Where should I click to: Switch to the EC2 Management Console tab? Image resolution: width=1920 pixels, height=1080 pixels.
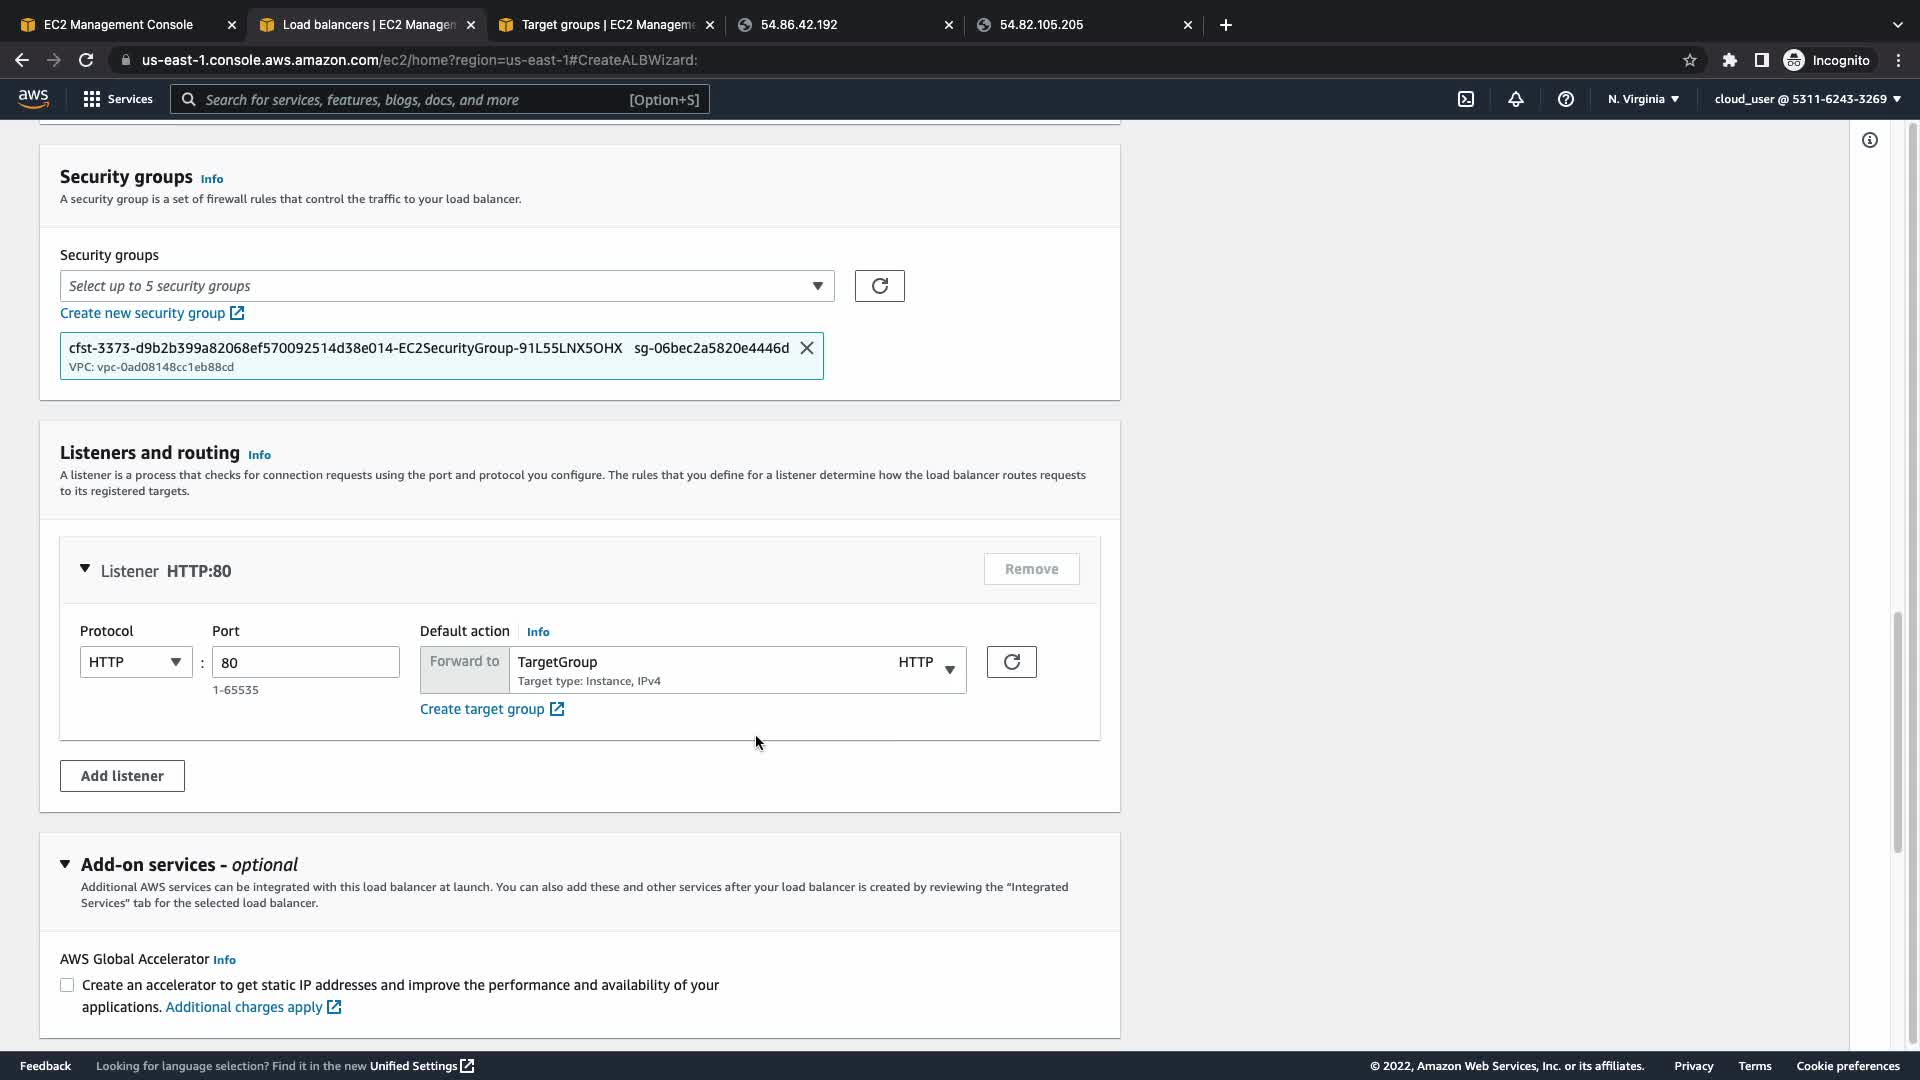pos(118,24)
